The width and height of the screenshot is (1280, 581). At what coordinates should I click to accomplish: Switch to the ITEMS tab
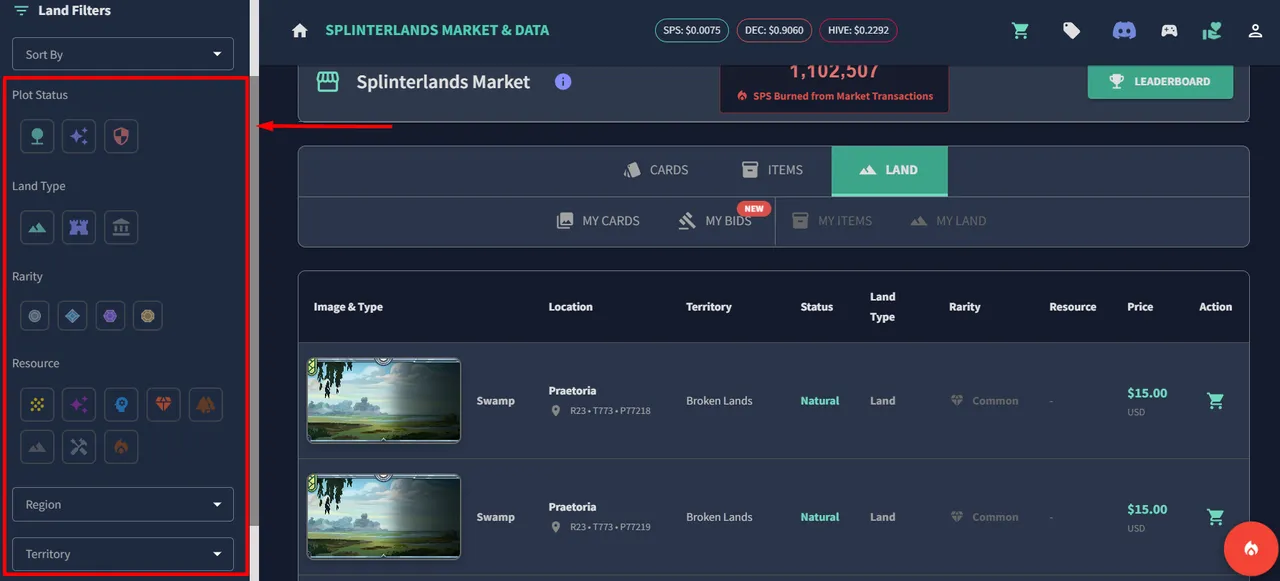pyautogui.click(x=772, y=170)
